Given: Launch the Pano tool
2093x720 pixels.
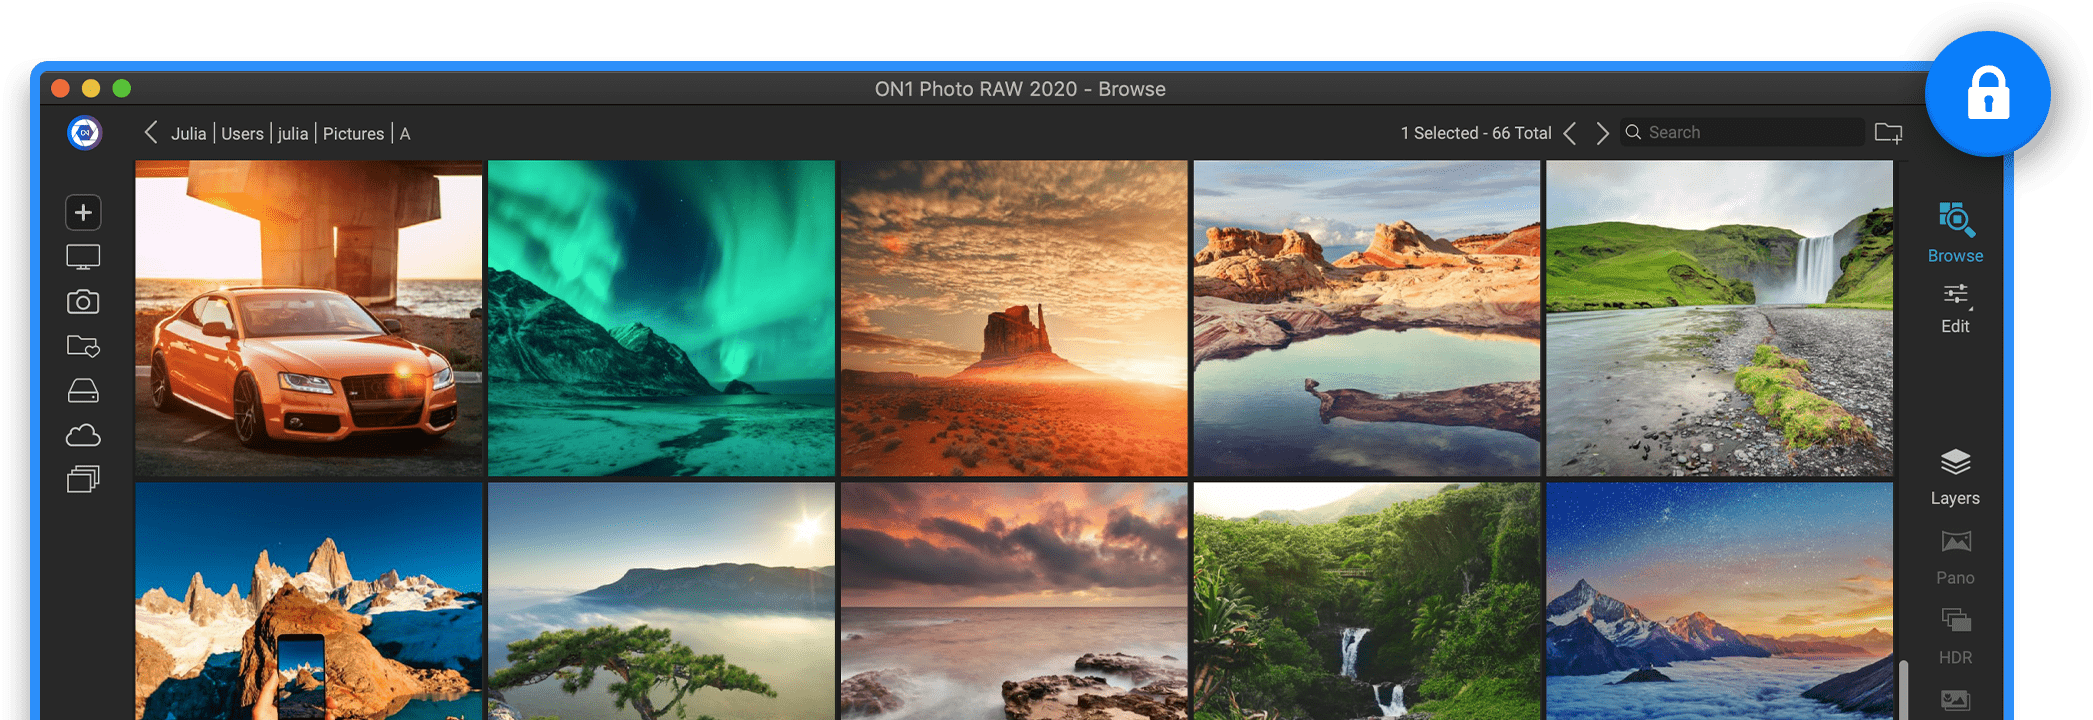Looking at the screenshot, I should (x=1955, y=557).
